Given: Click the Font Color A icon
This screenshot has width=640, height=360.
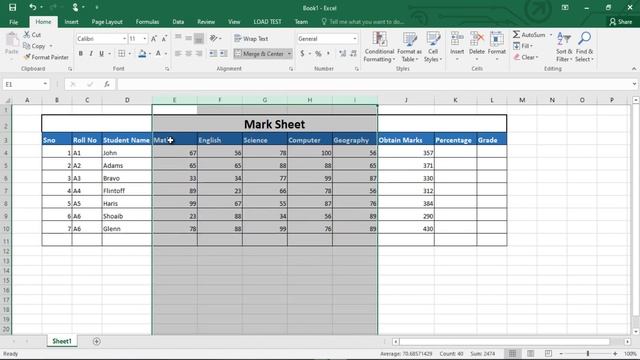Looking at the screenshot, I should pyautogui.click(x=158, y=53).
